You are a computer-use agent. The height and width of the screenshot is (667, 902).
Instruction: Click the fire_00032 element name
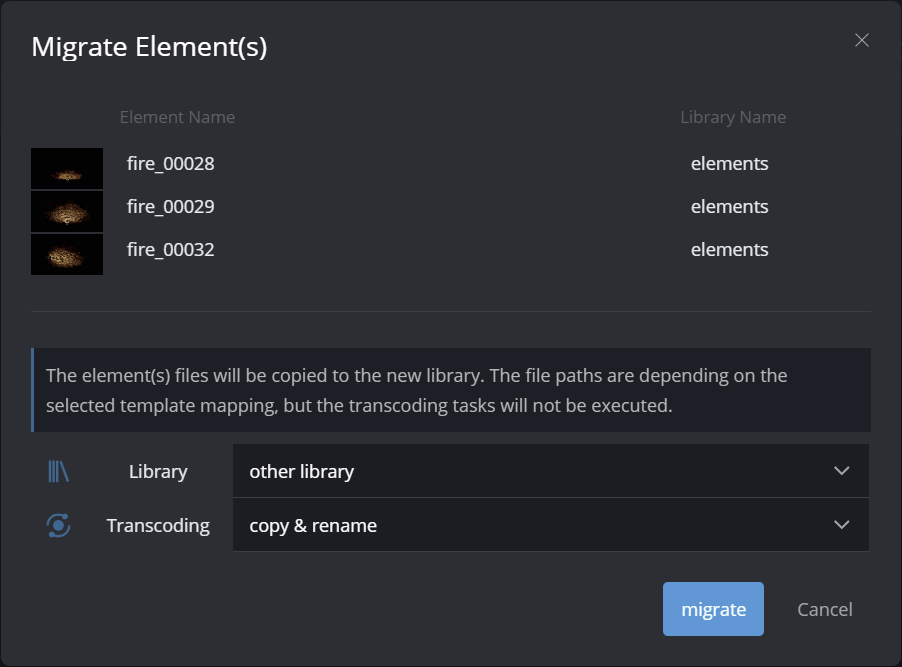(171, 250)
